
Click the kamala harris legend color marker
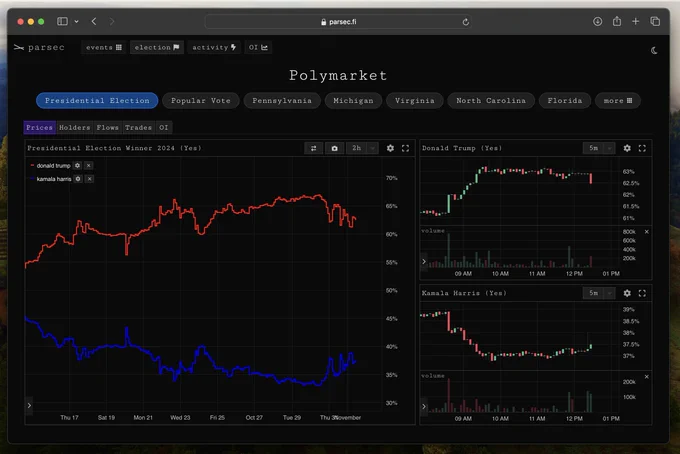(x=32, y=179)
